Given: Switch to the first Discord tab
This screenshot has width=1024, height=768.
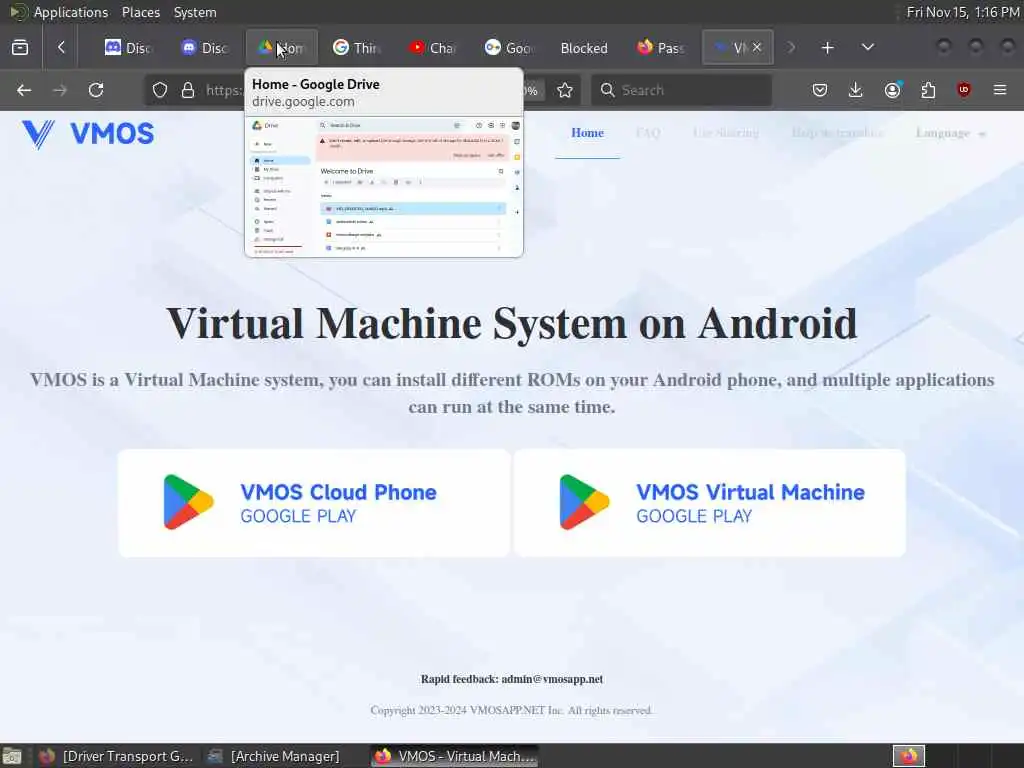Looking at the screenshot, I should pyautogui.click(x=128, y=48).
